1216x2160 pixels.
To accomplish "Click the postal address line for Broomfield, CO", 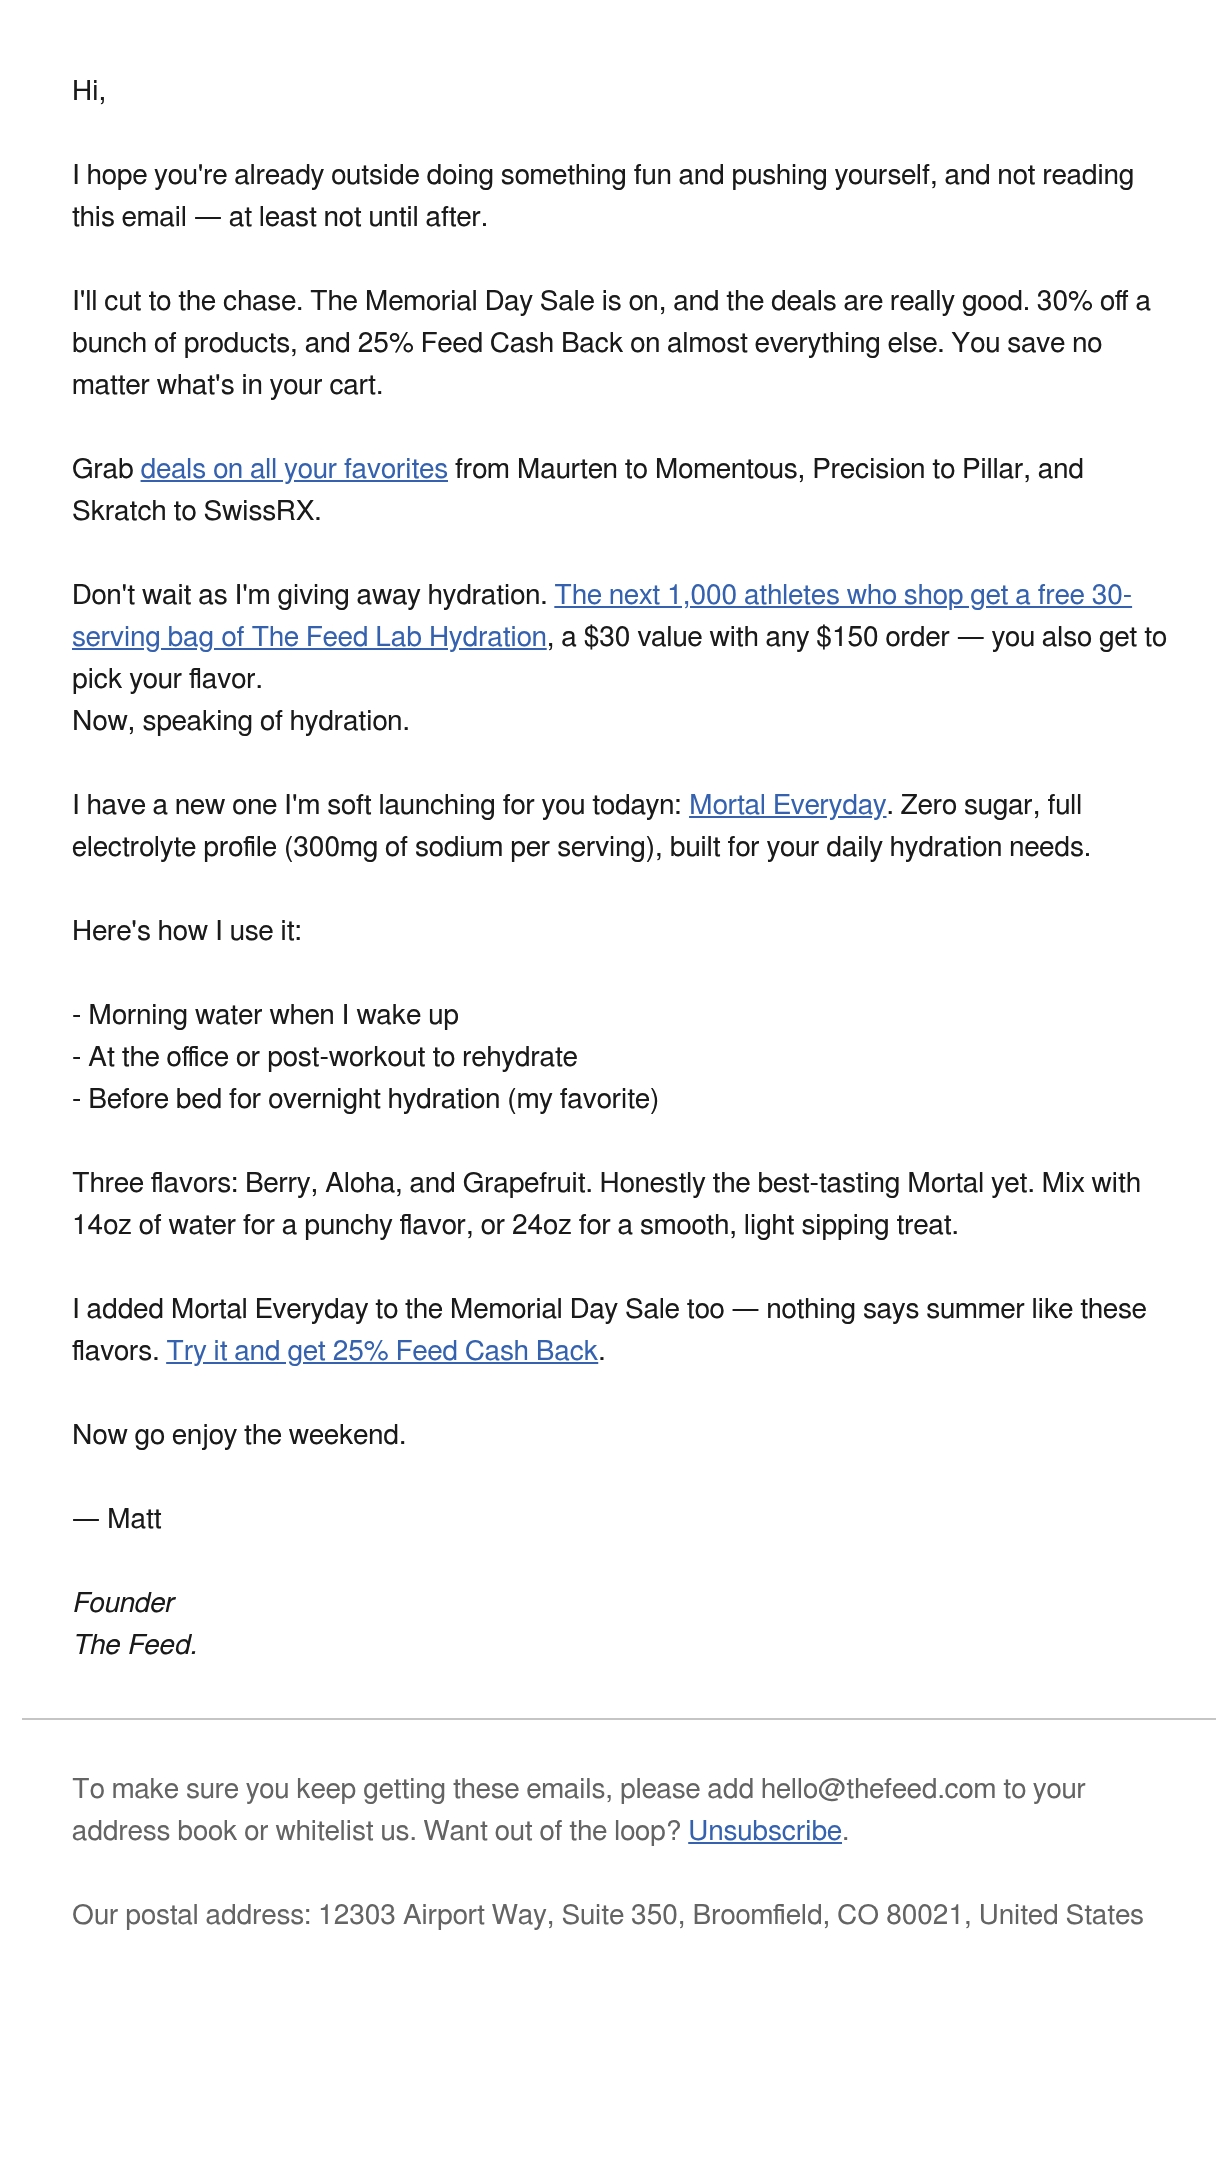I will click(x=607, y=1915).
